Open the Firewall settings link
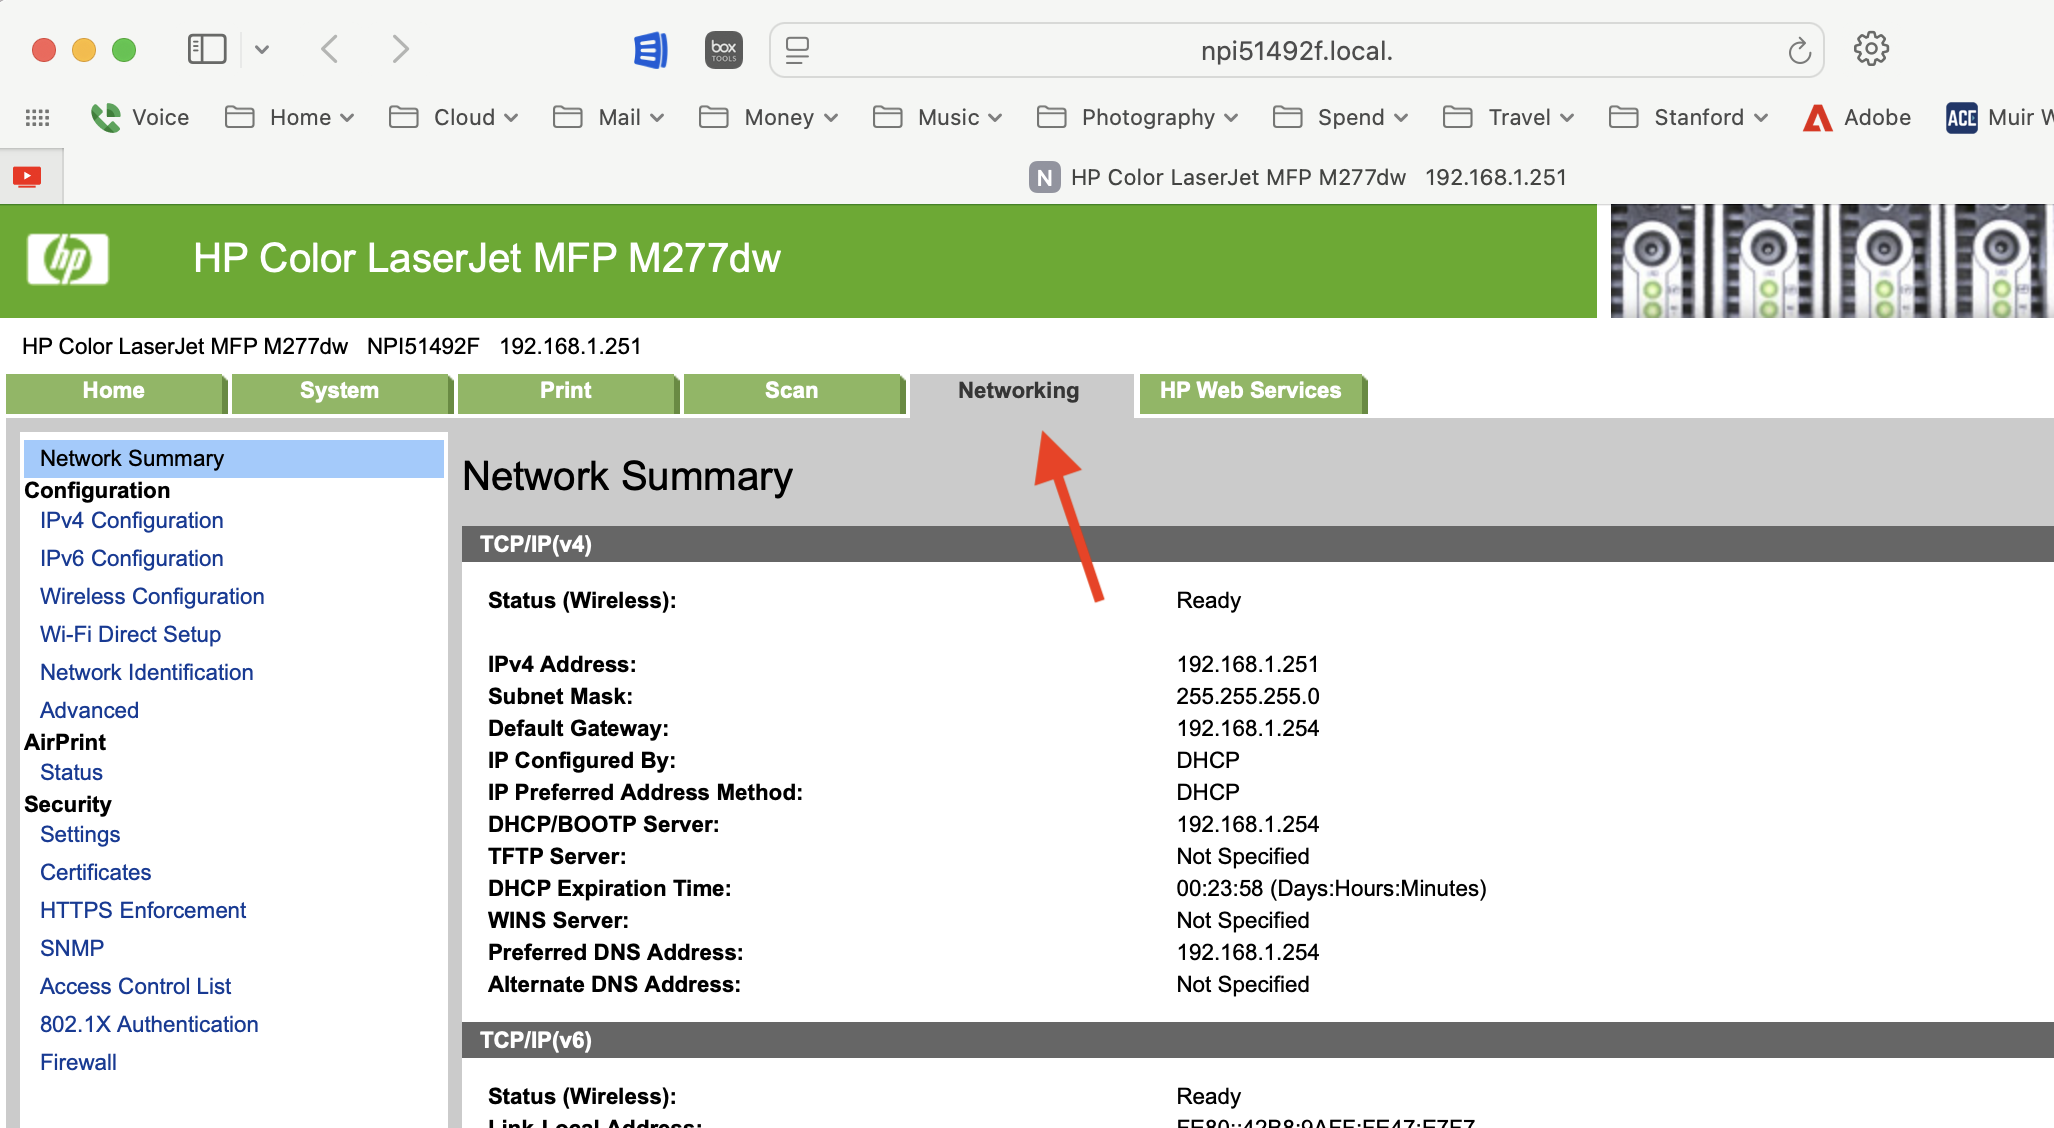Screen dimensions: 2054x1128 [x=78, y=1063]
